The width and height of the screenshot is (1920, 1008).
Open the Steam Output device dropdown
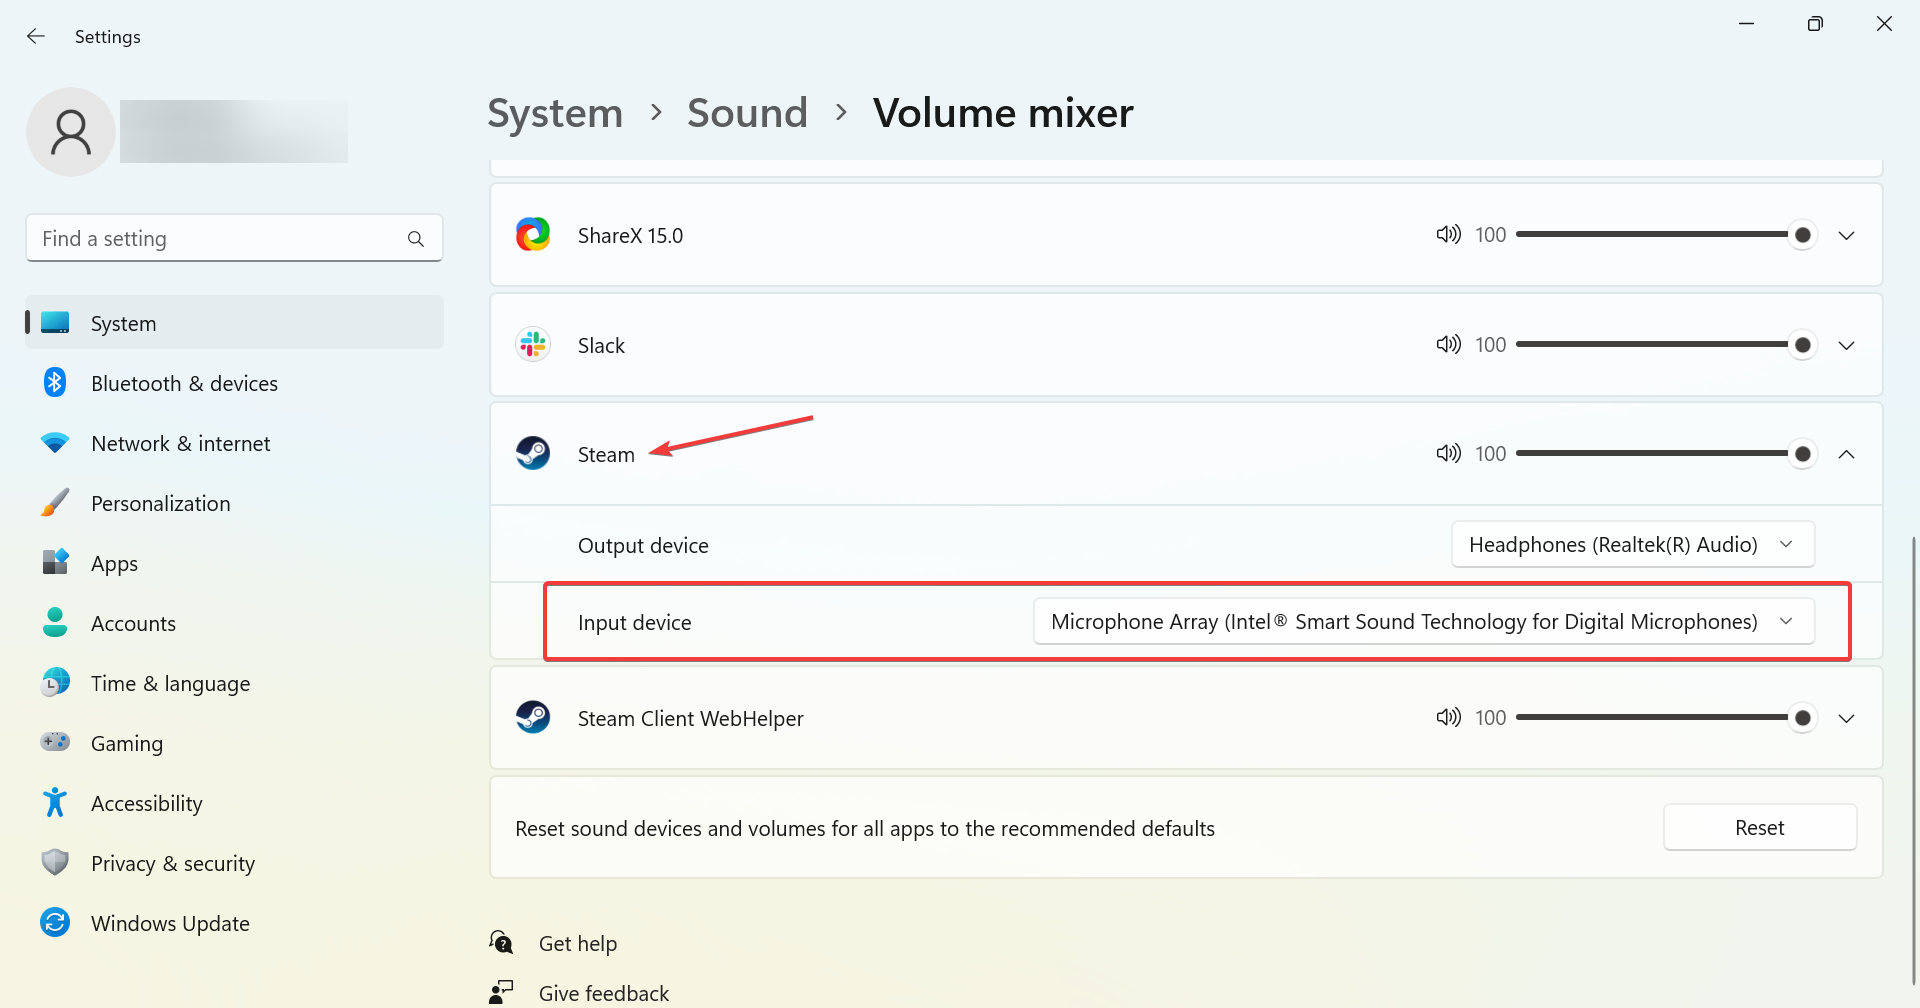click(1632, 545)
